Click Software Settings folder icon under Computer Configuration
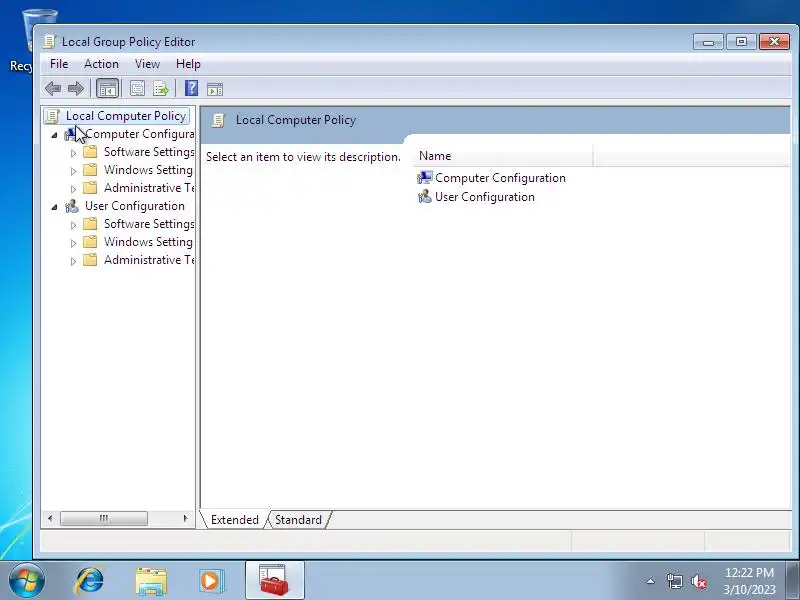Image resolution: width=800 pixels, height=600 pixels. (90, 152)
